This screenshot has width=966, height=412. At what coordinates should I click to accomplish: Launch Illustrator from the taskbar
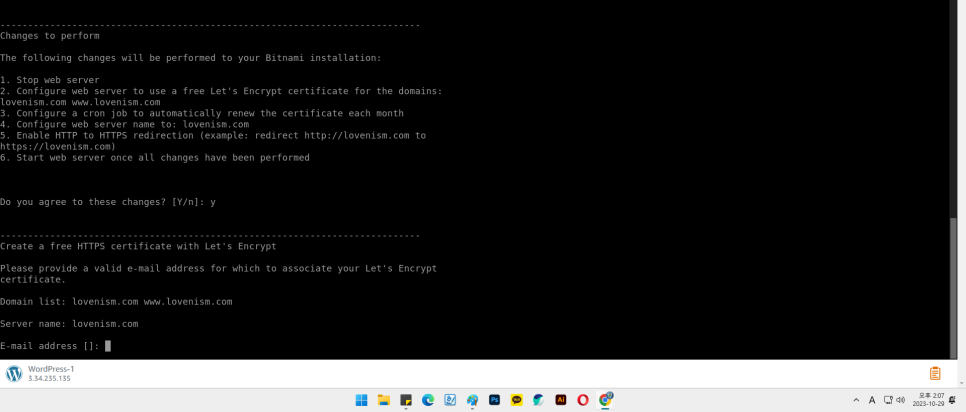click(x=561, y=400)
